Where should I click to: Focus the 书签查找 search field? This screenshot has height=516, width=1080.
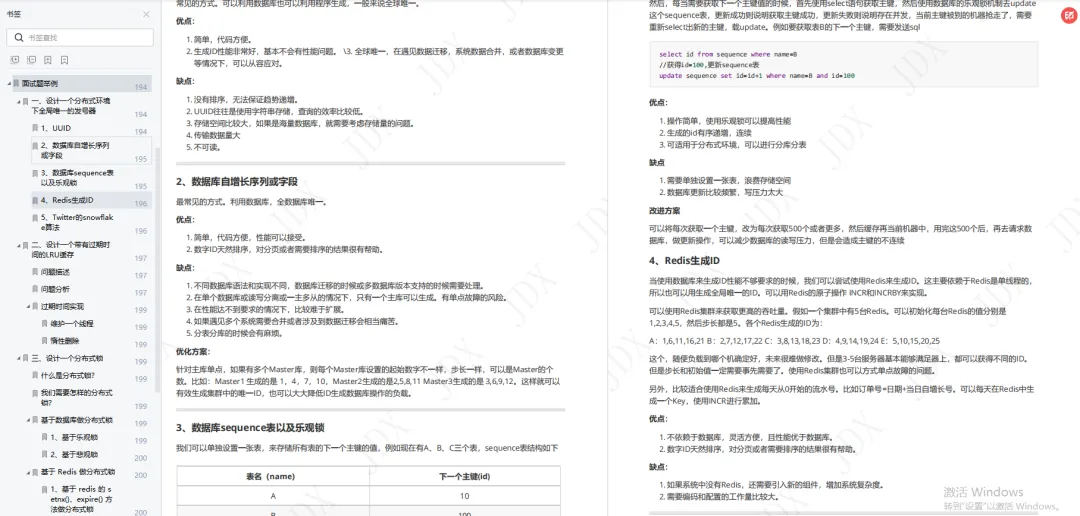pos(80,37)
